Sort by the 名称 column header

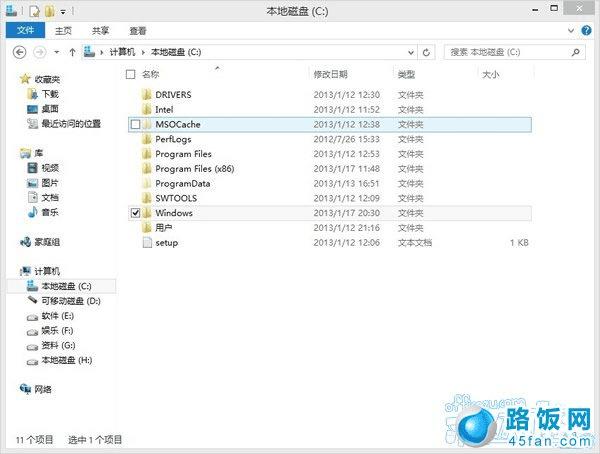point(150,74)
